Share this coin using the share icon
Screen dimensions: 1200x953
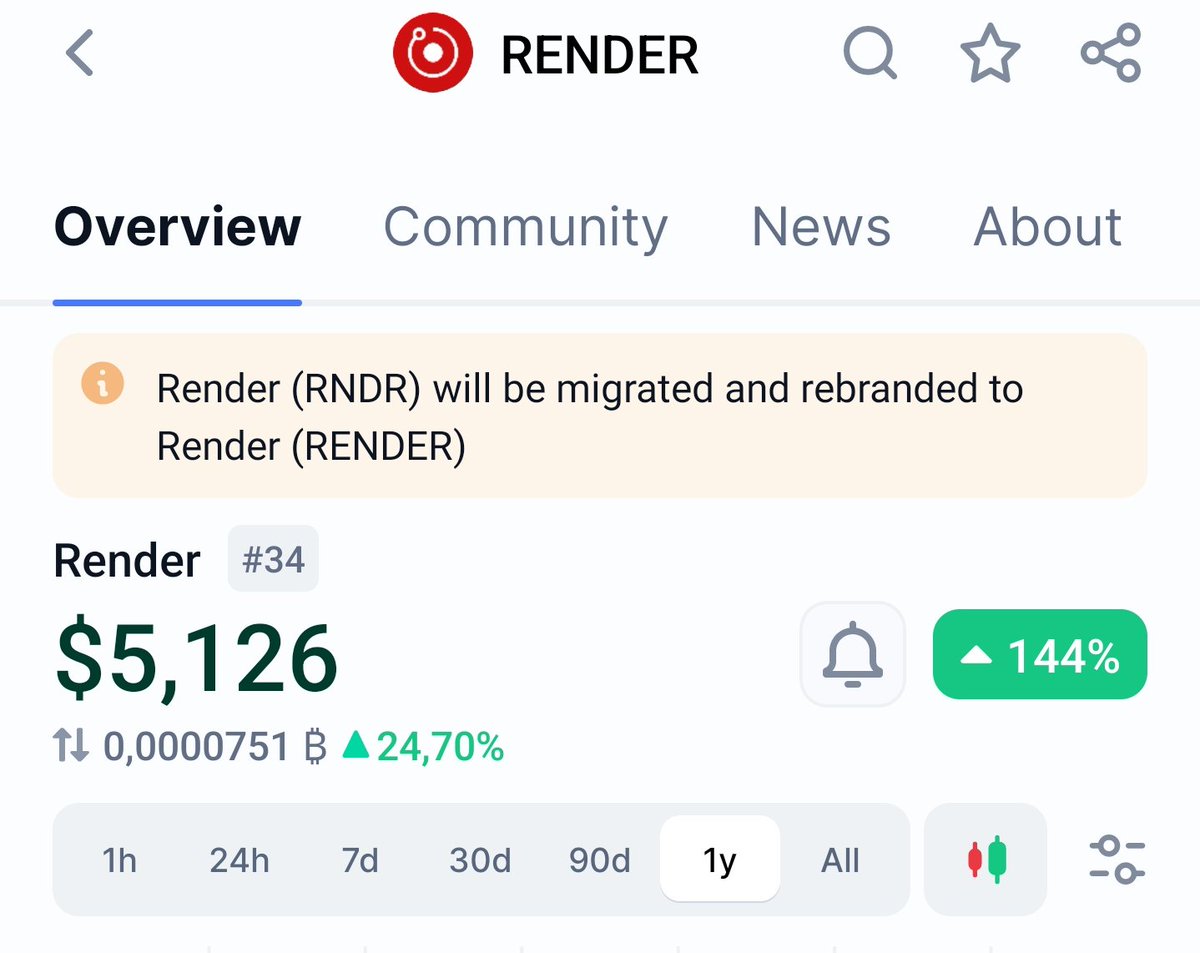click(1111, 53)
